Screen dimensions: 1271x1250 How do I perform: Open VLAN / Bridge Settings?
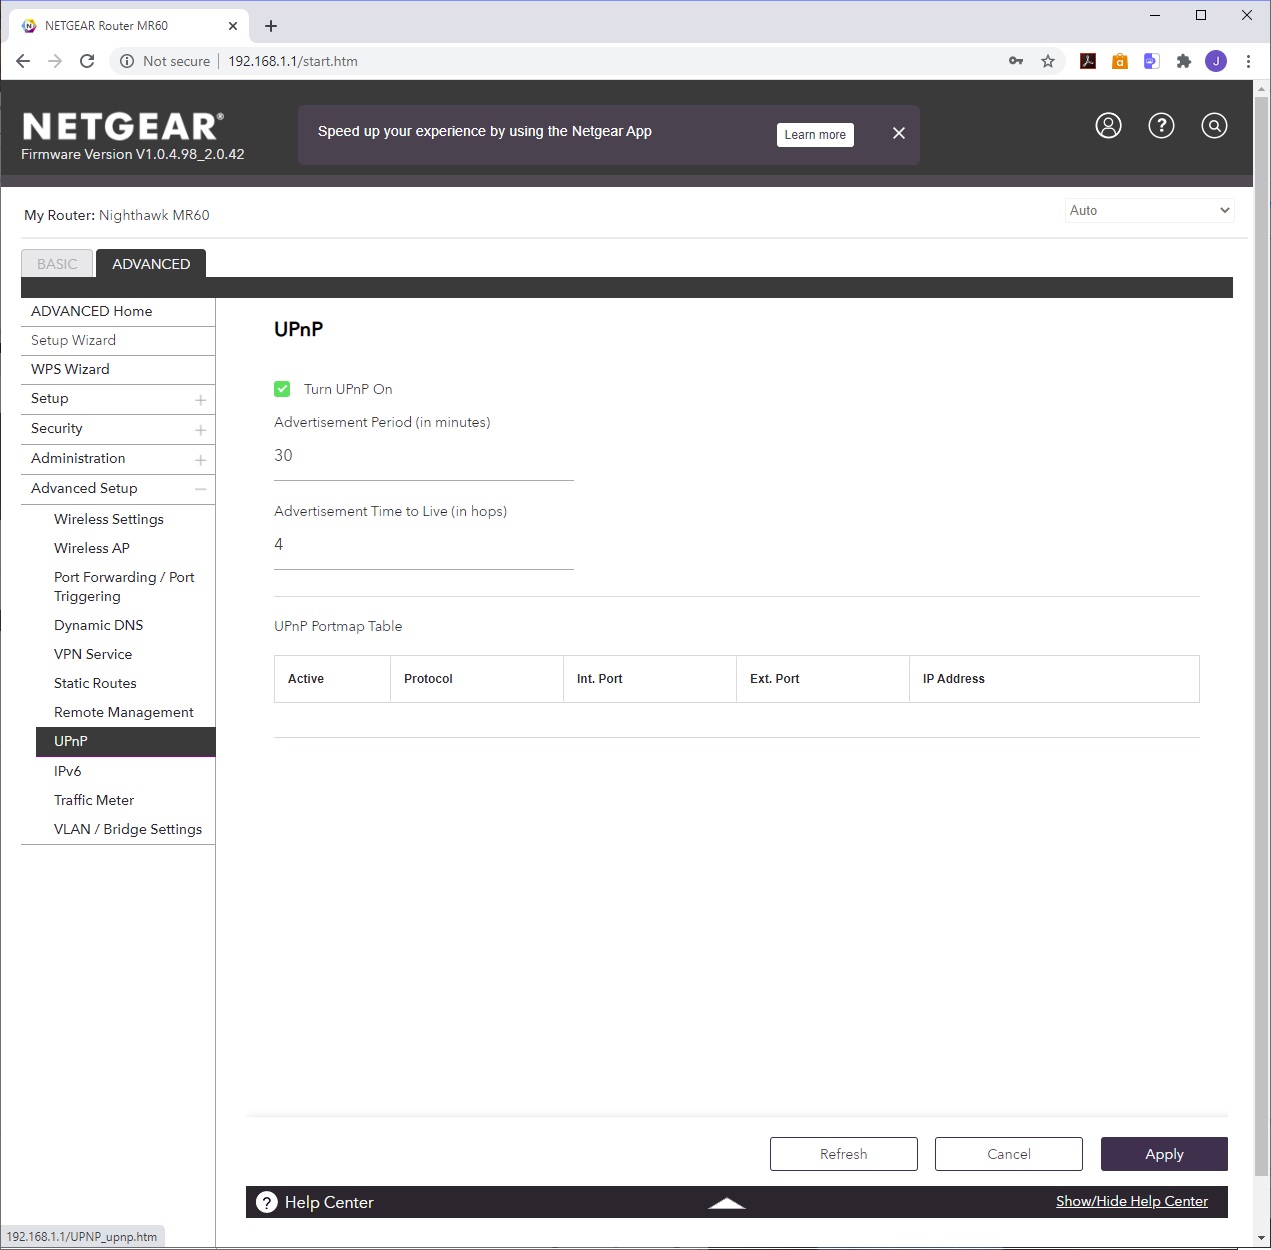coord(128,829)
